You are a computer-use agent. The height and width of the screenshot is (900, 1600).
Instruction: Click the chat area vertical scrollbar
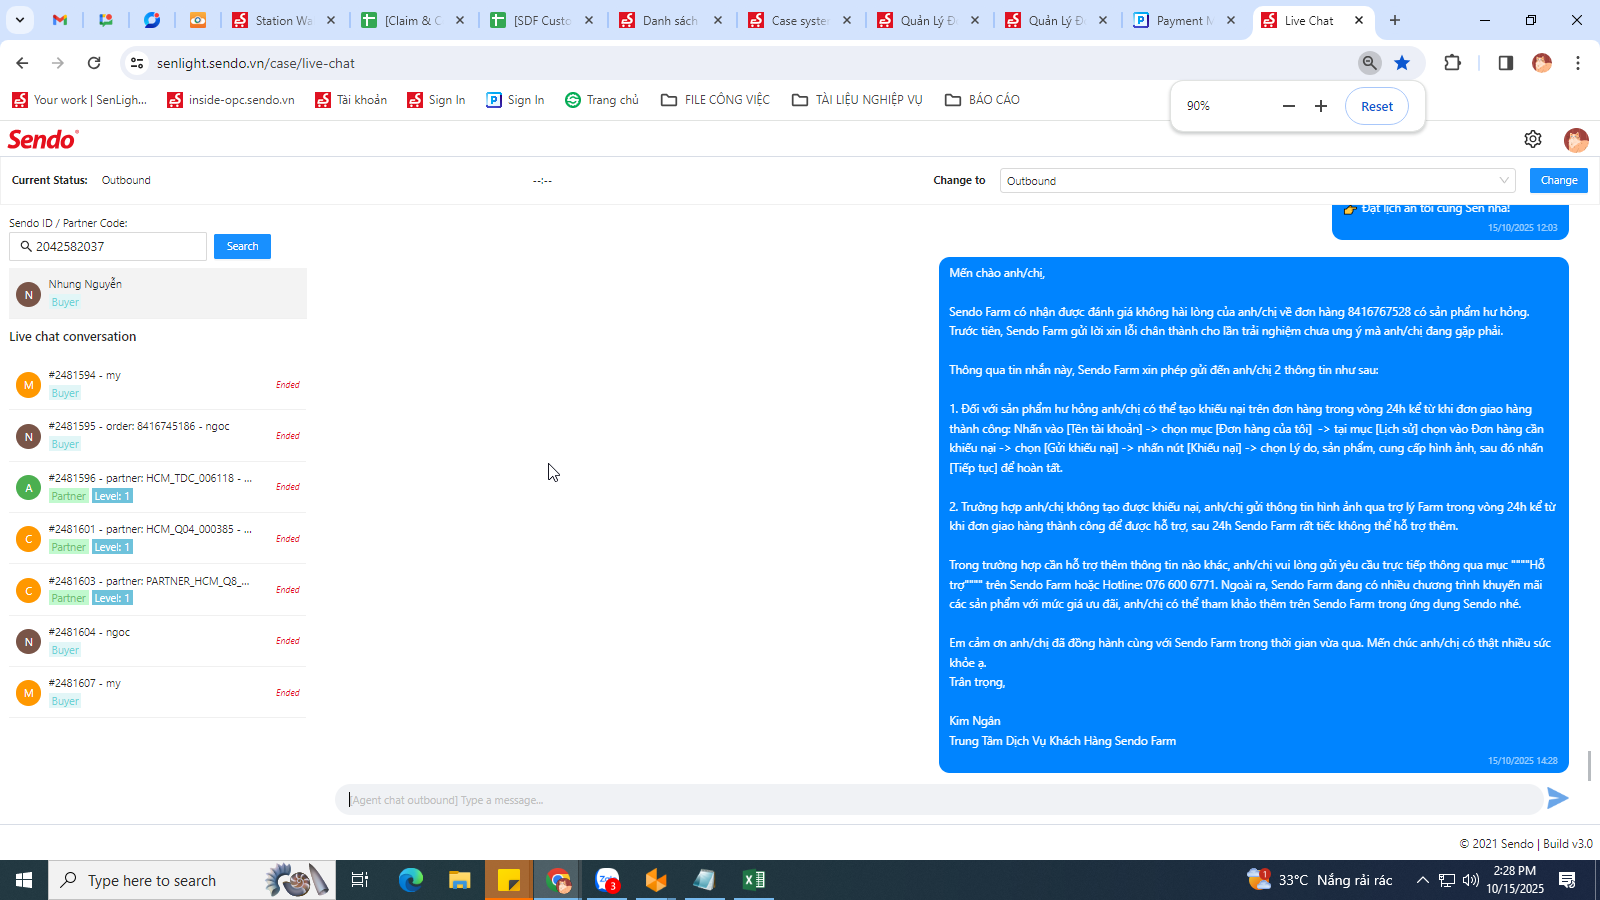pyautogui.click(x=1589, y=766)
